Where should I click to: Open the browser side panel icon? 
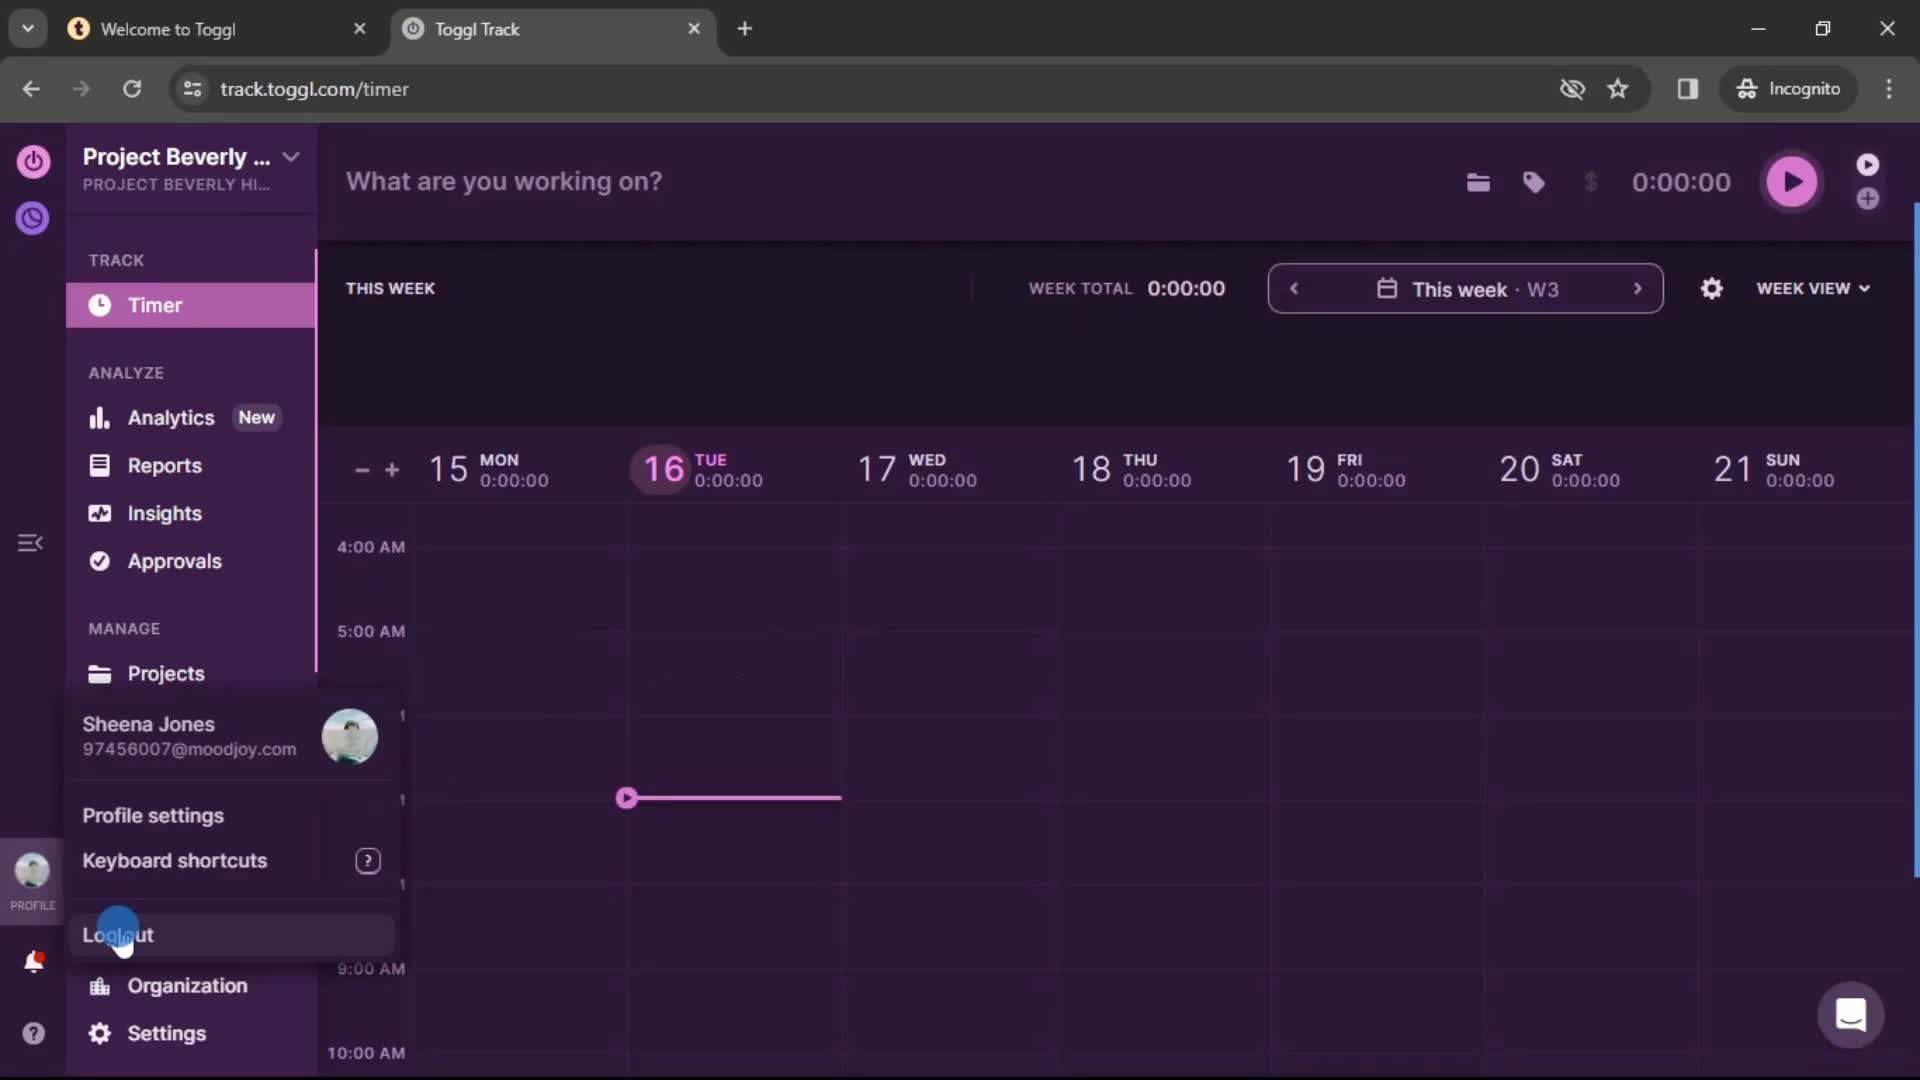(1688, 89)
